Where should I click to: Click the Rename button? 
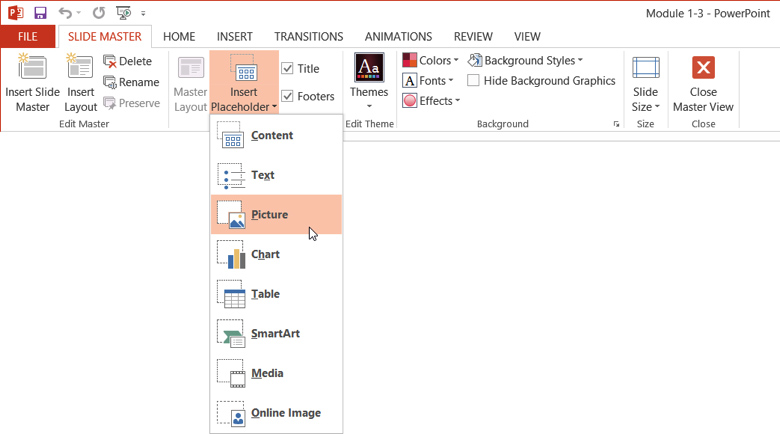click(131, 82)
